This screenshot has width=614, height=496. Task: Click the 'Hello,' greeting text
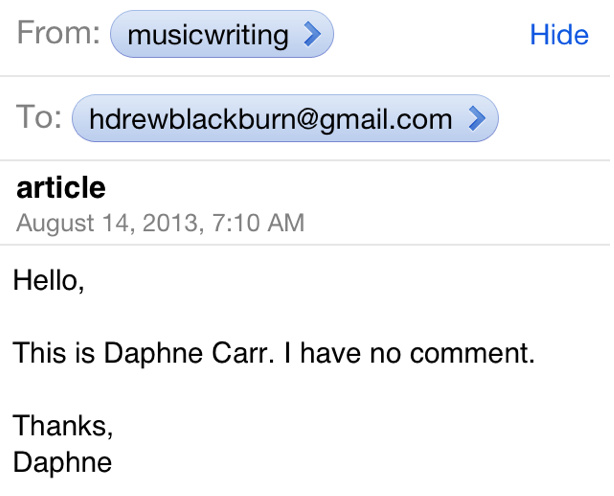49,281
